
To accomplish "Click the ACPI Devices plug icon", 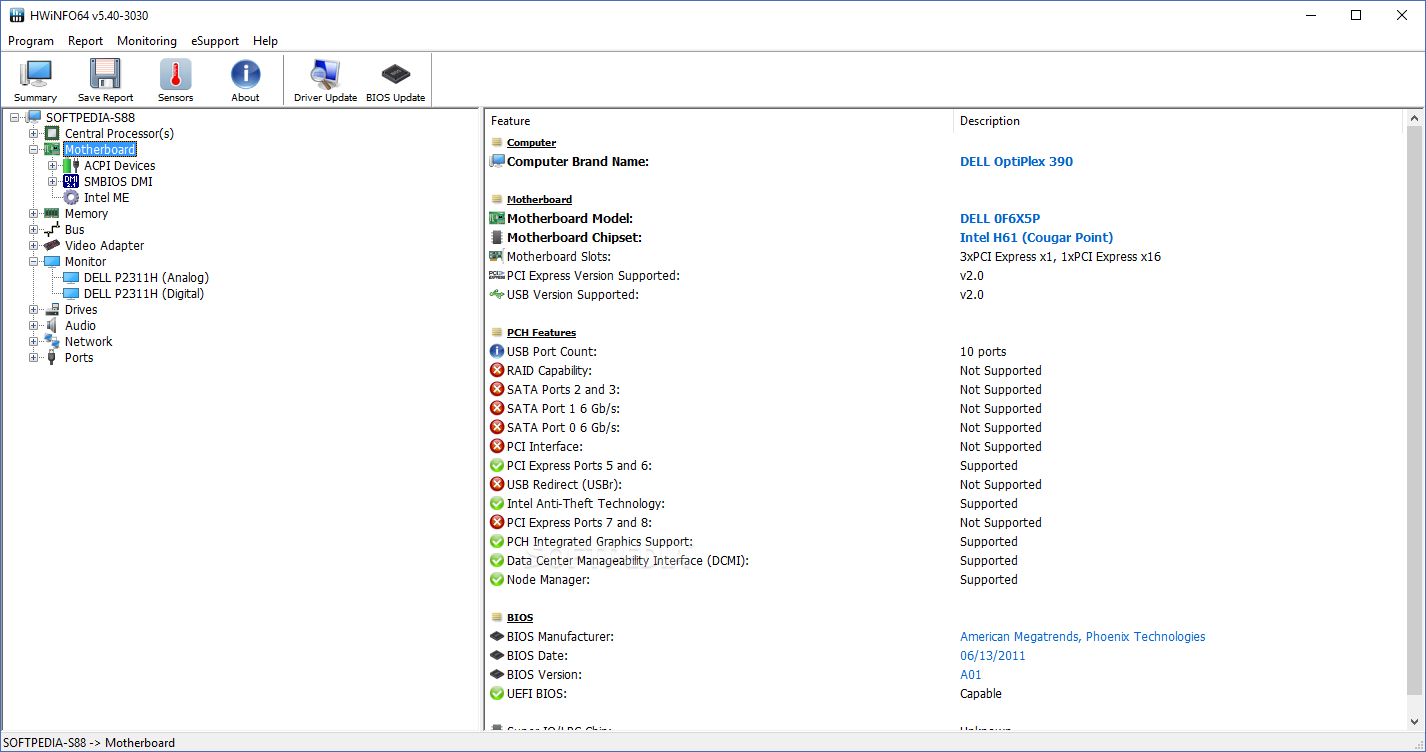I will click(71, 166).
